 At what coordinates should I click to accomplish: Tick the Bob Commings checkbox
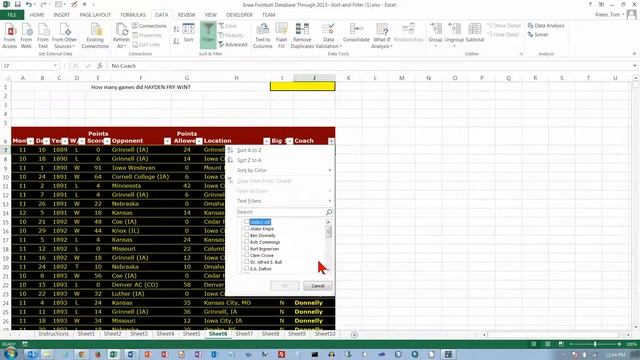coord(247,242)
